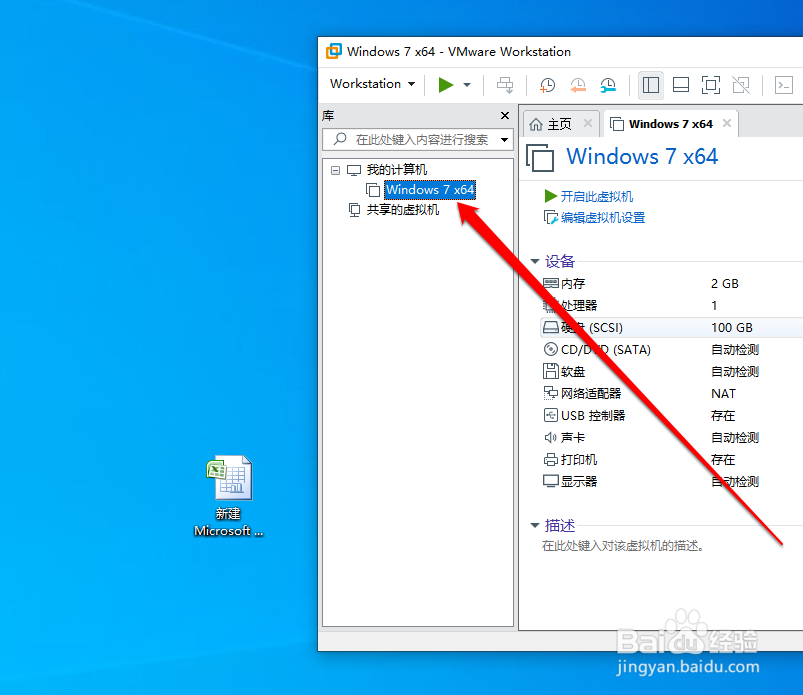
Task: Collapse the 设备 section
Action: [x=535, y=262]
